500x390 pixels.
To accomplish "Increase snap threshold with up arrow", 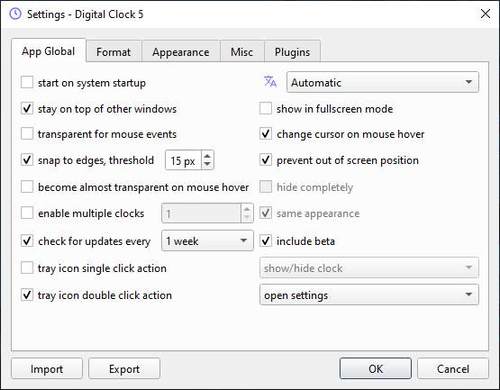I will 207,156.
